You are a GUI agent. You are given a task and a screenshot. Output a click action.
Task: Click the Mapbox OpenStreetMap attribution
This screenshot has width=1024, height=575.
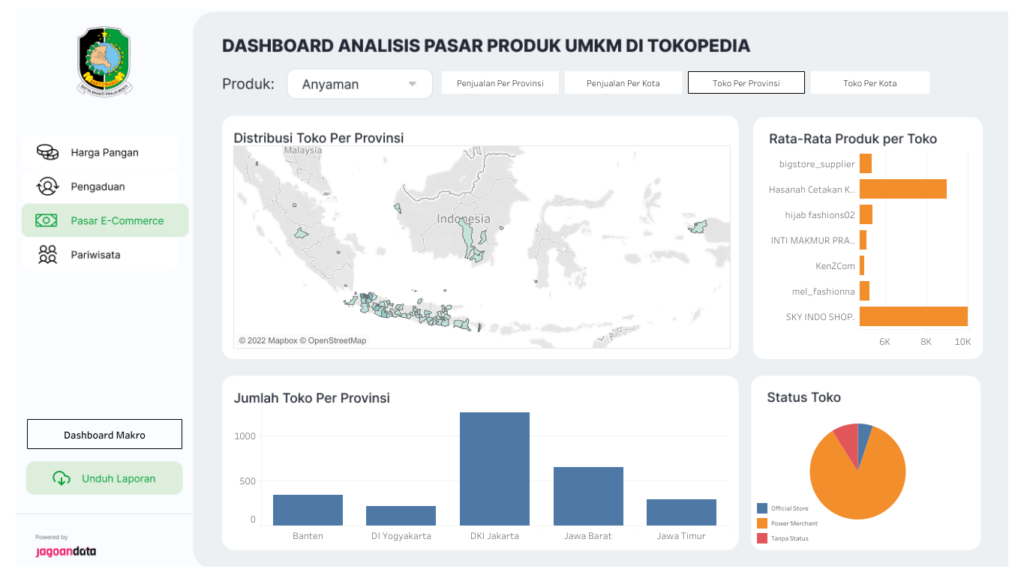click(302, 340)
